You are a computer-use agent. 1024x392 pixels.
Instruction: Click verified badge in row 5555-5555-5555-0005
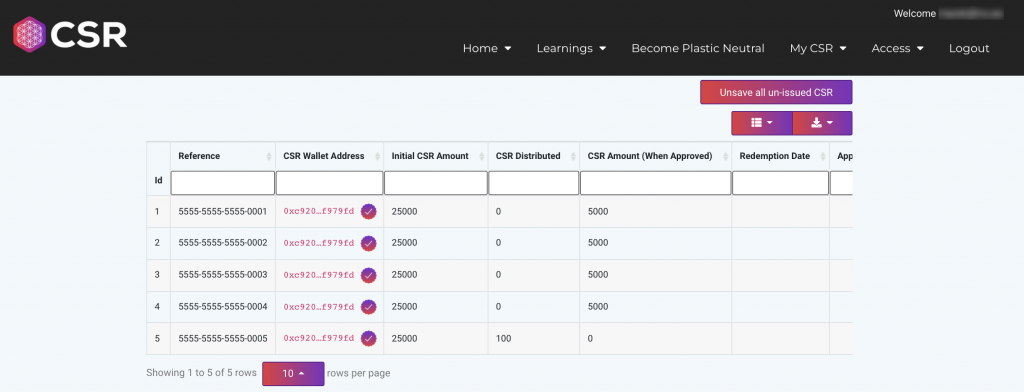369,338
